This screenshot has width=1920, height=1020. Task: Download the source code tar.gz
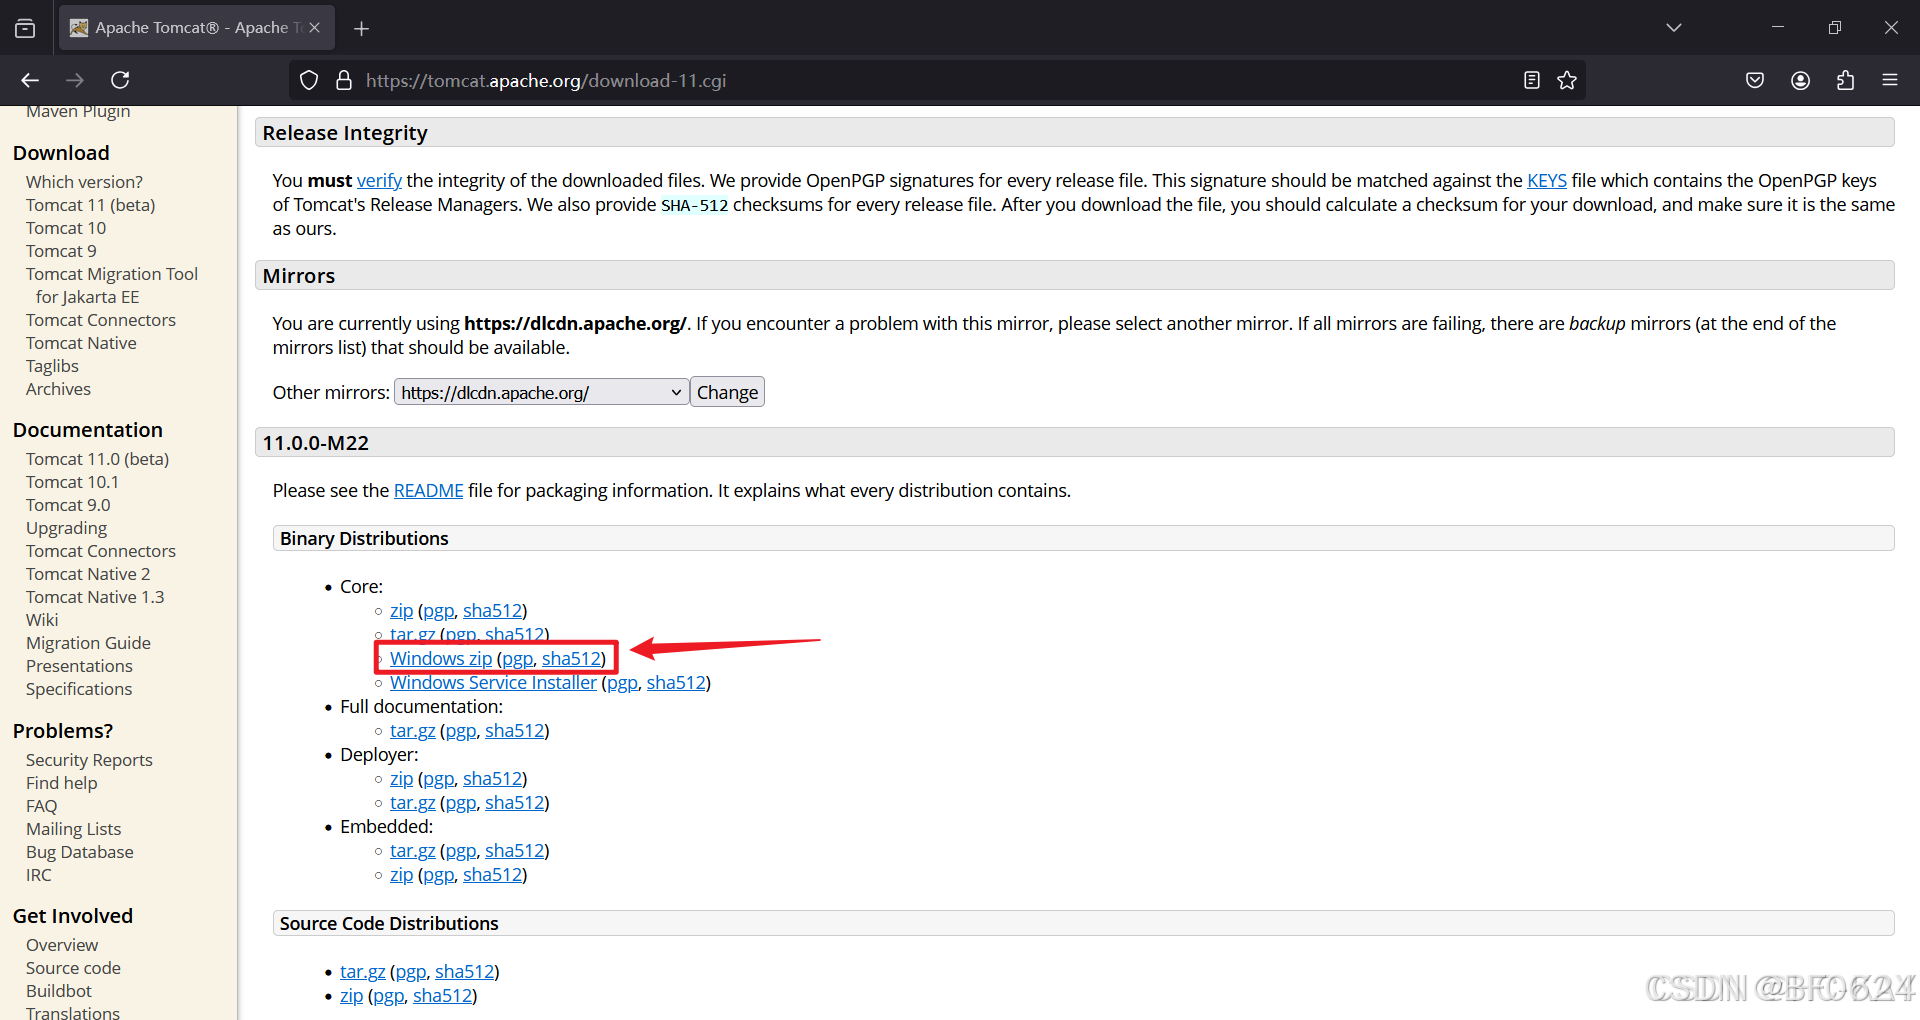point(362,971)
